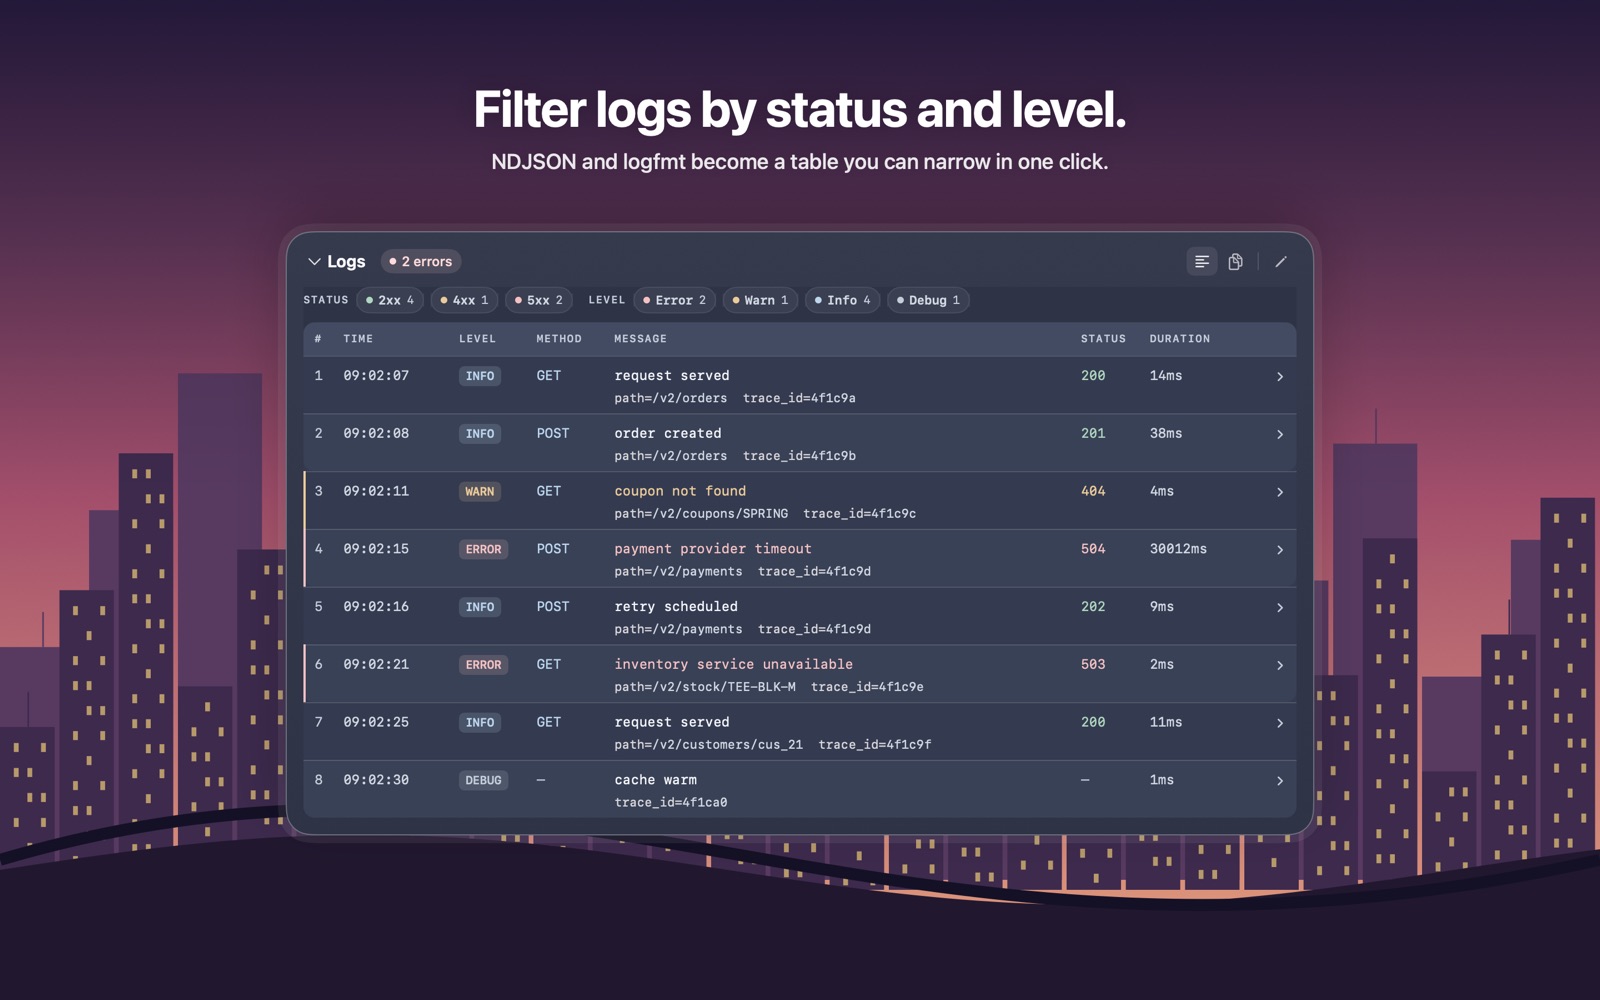The width and height of the screenshot is (1600, 1000).
Task: Click path=/v2/stock/TEE-BLK-M detail
Action: pos(705,687)
